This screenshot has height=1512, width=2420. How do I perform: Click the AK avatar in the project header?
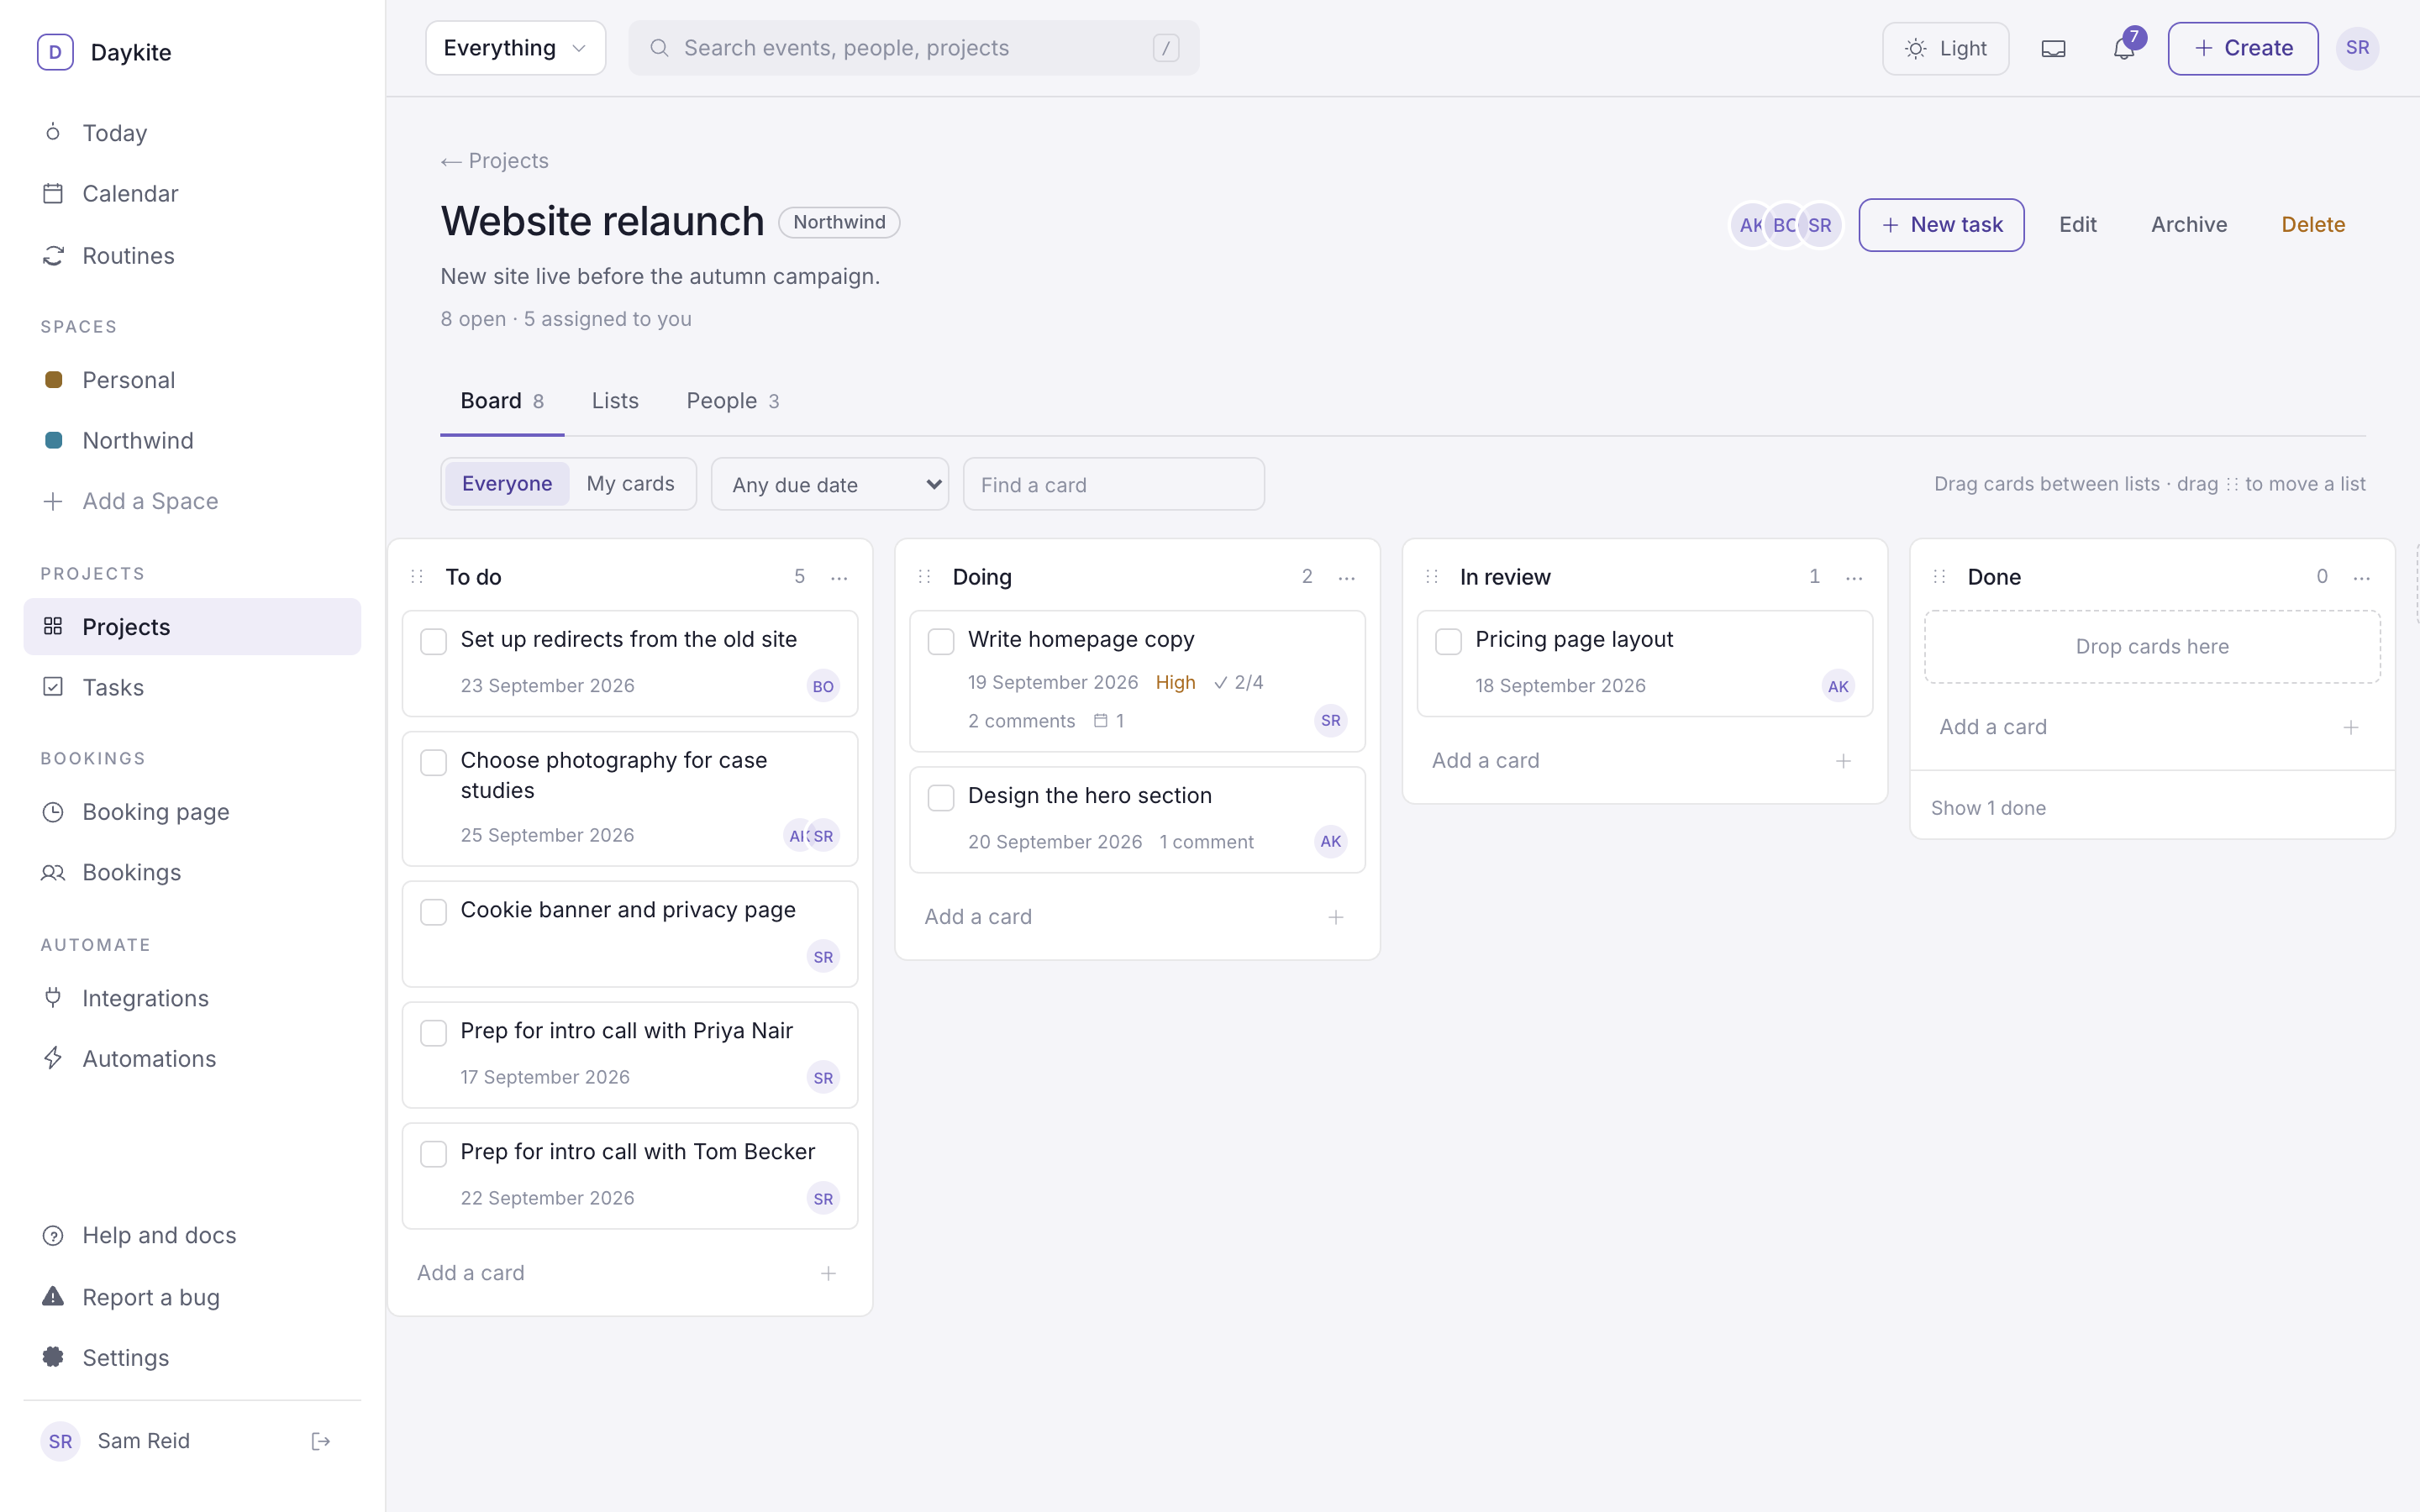click(x=1751, y=225)
